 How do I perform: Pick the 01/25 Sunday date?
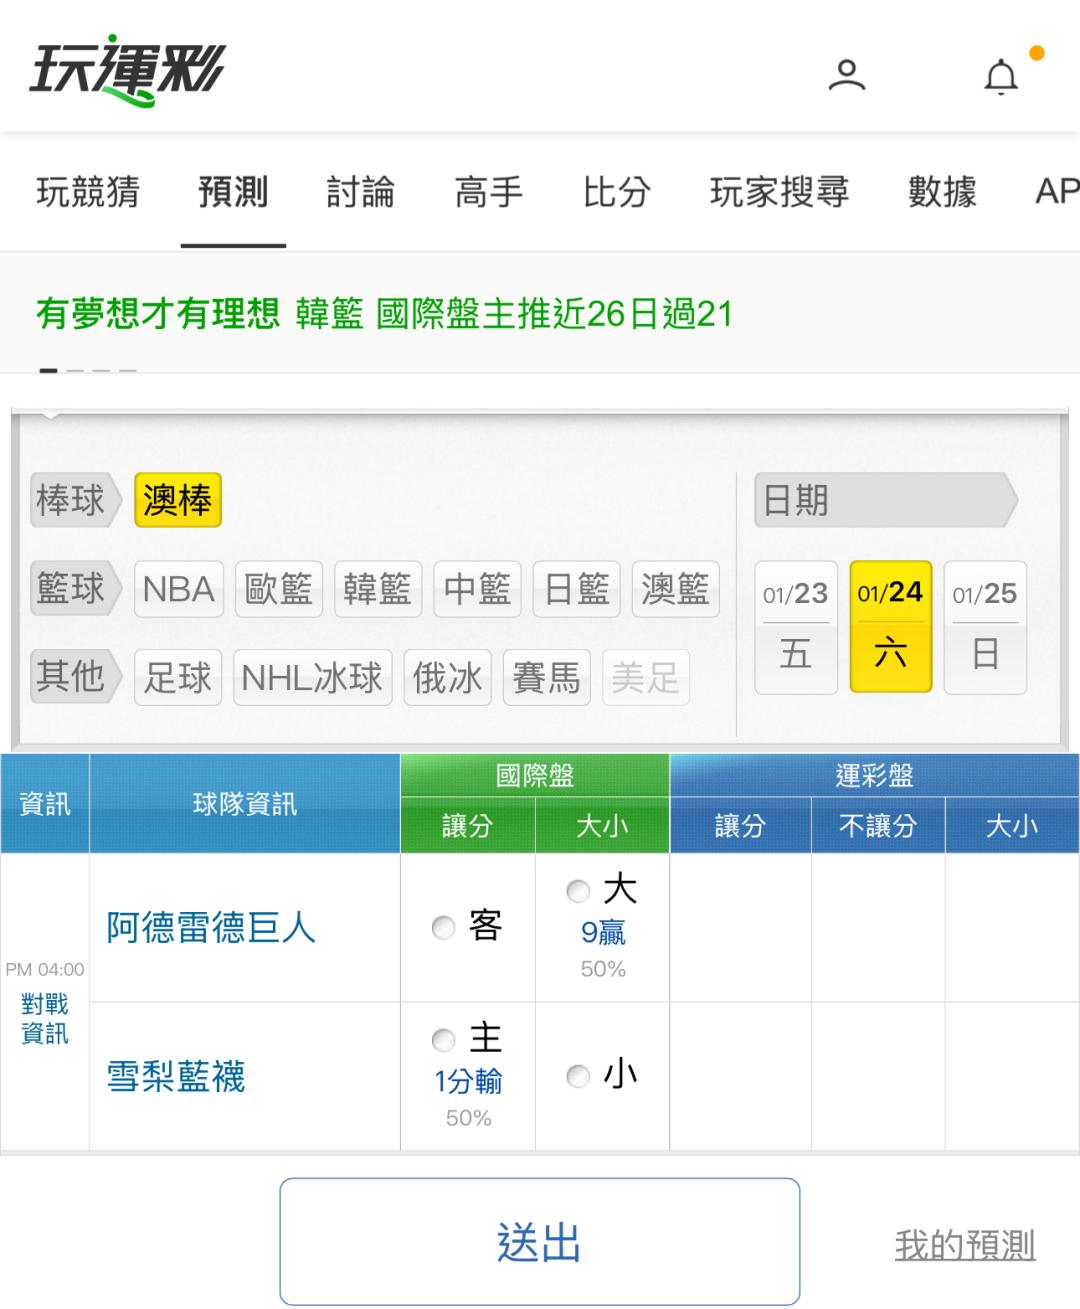pyautogui.click(x=984, y=627)
